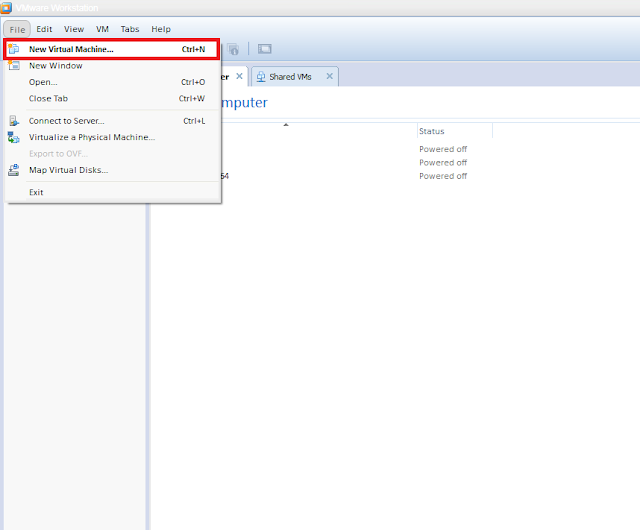Select Map Virtual Disks... entry
Image resolution: width=640 pixels, height=530 pixels.
[x=112, y=170]
